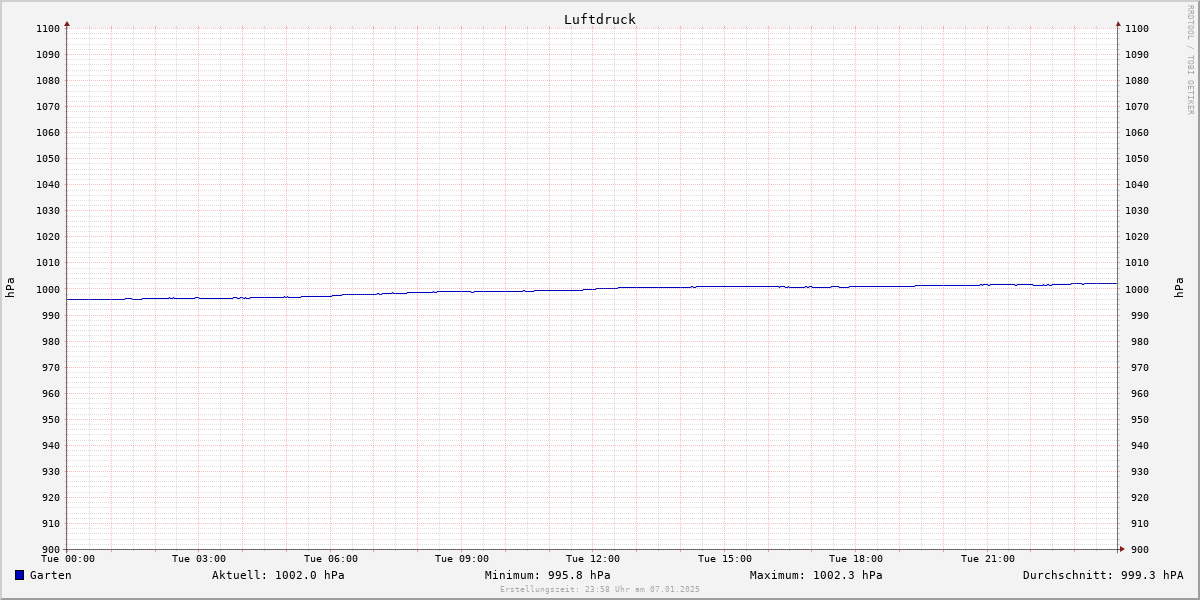Select the Durchschnitt: 999.3 hPA value
Screen dimensions: 1200x600
pos(1103,575)
